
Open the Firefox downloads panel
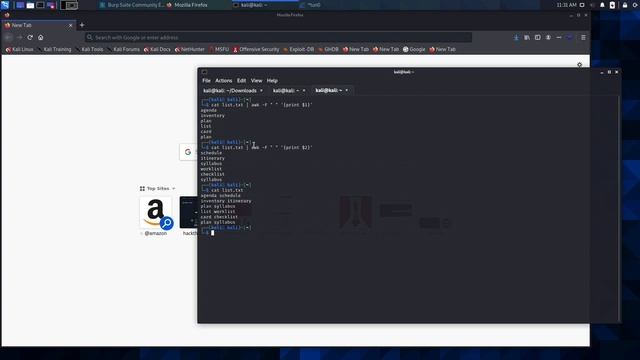click(516, 37)
